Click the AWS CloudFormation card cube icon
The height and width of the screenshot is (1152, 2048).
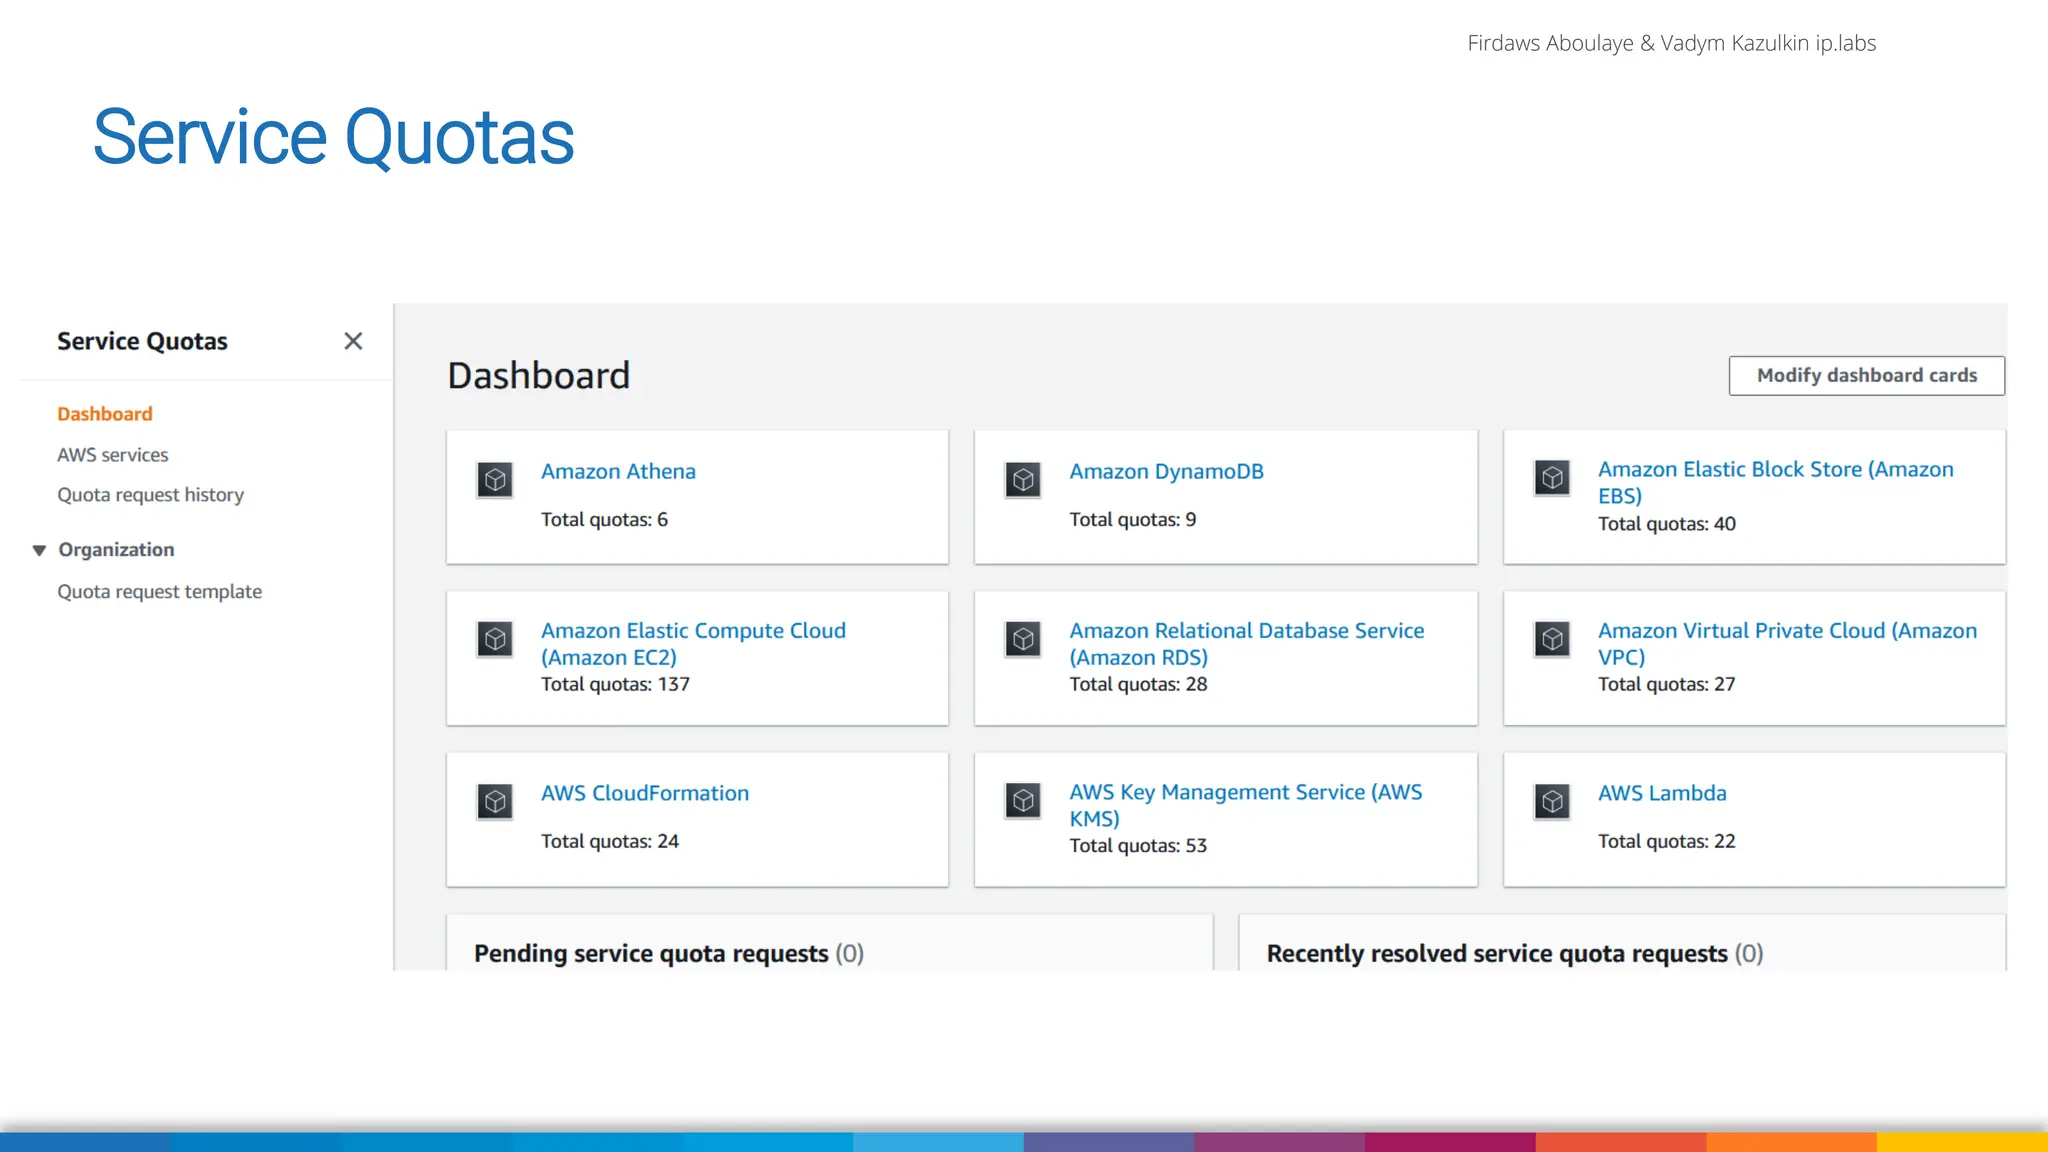[x=495, y=801]
